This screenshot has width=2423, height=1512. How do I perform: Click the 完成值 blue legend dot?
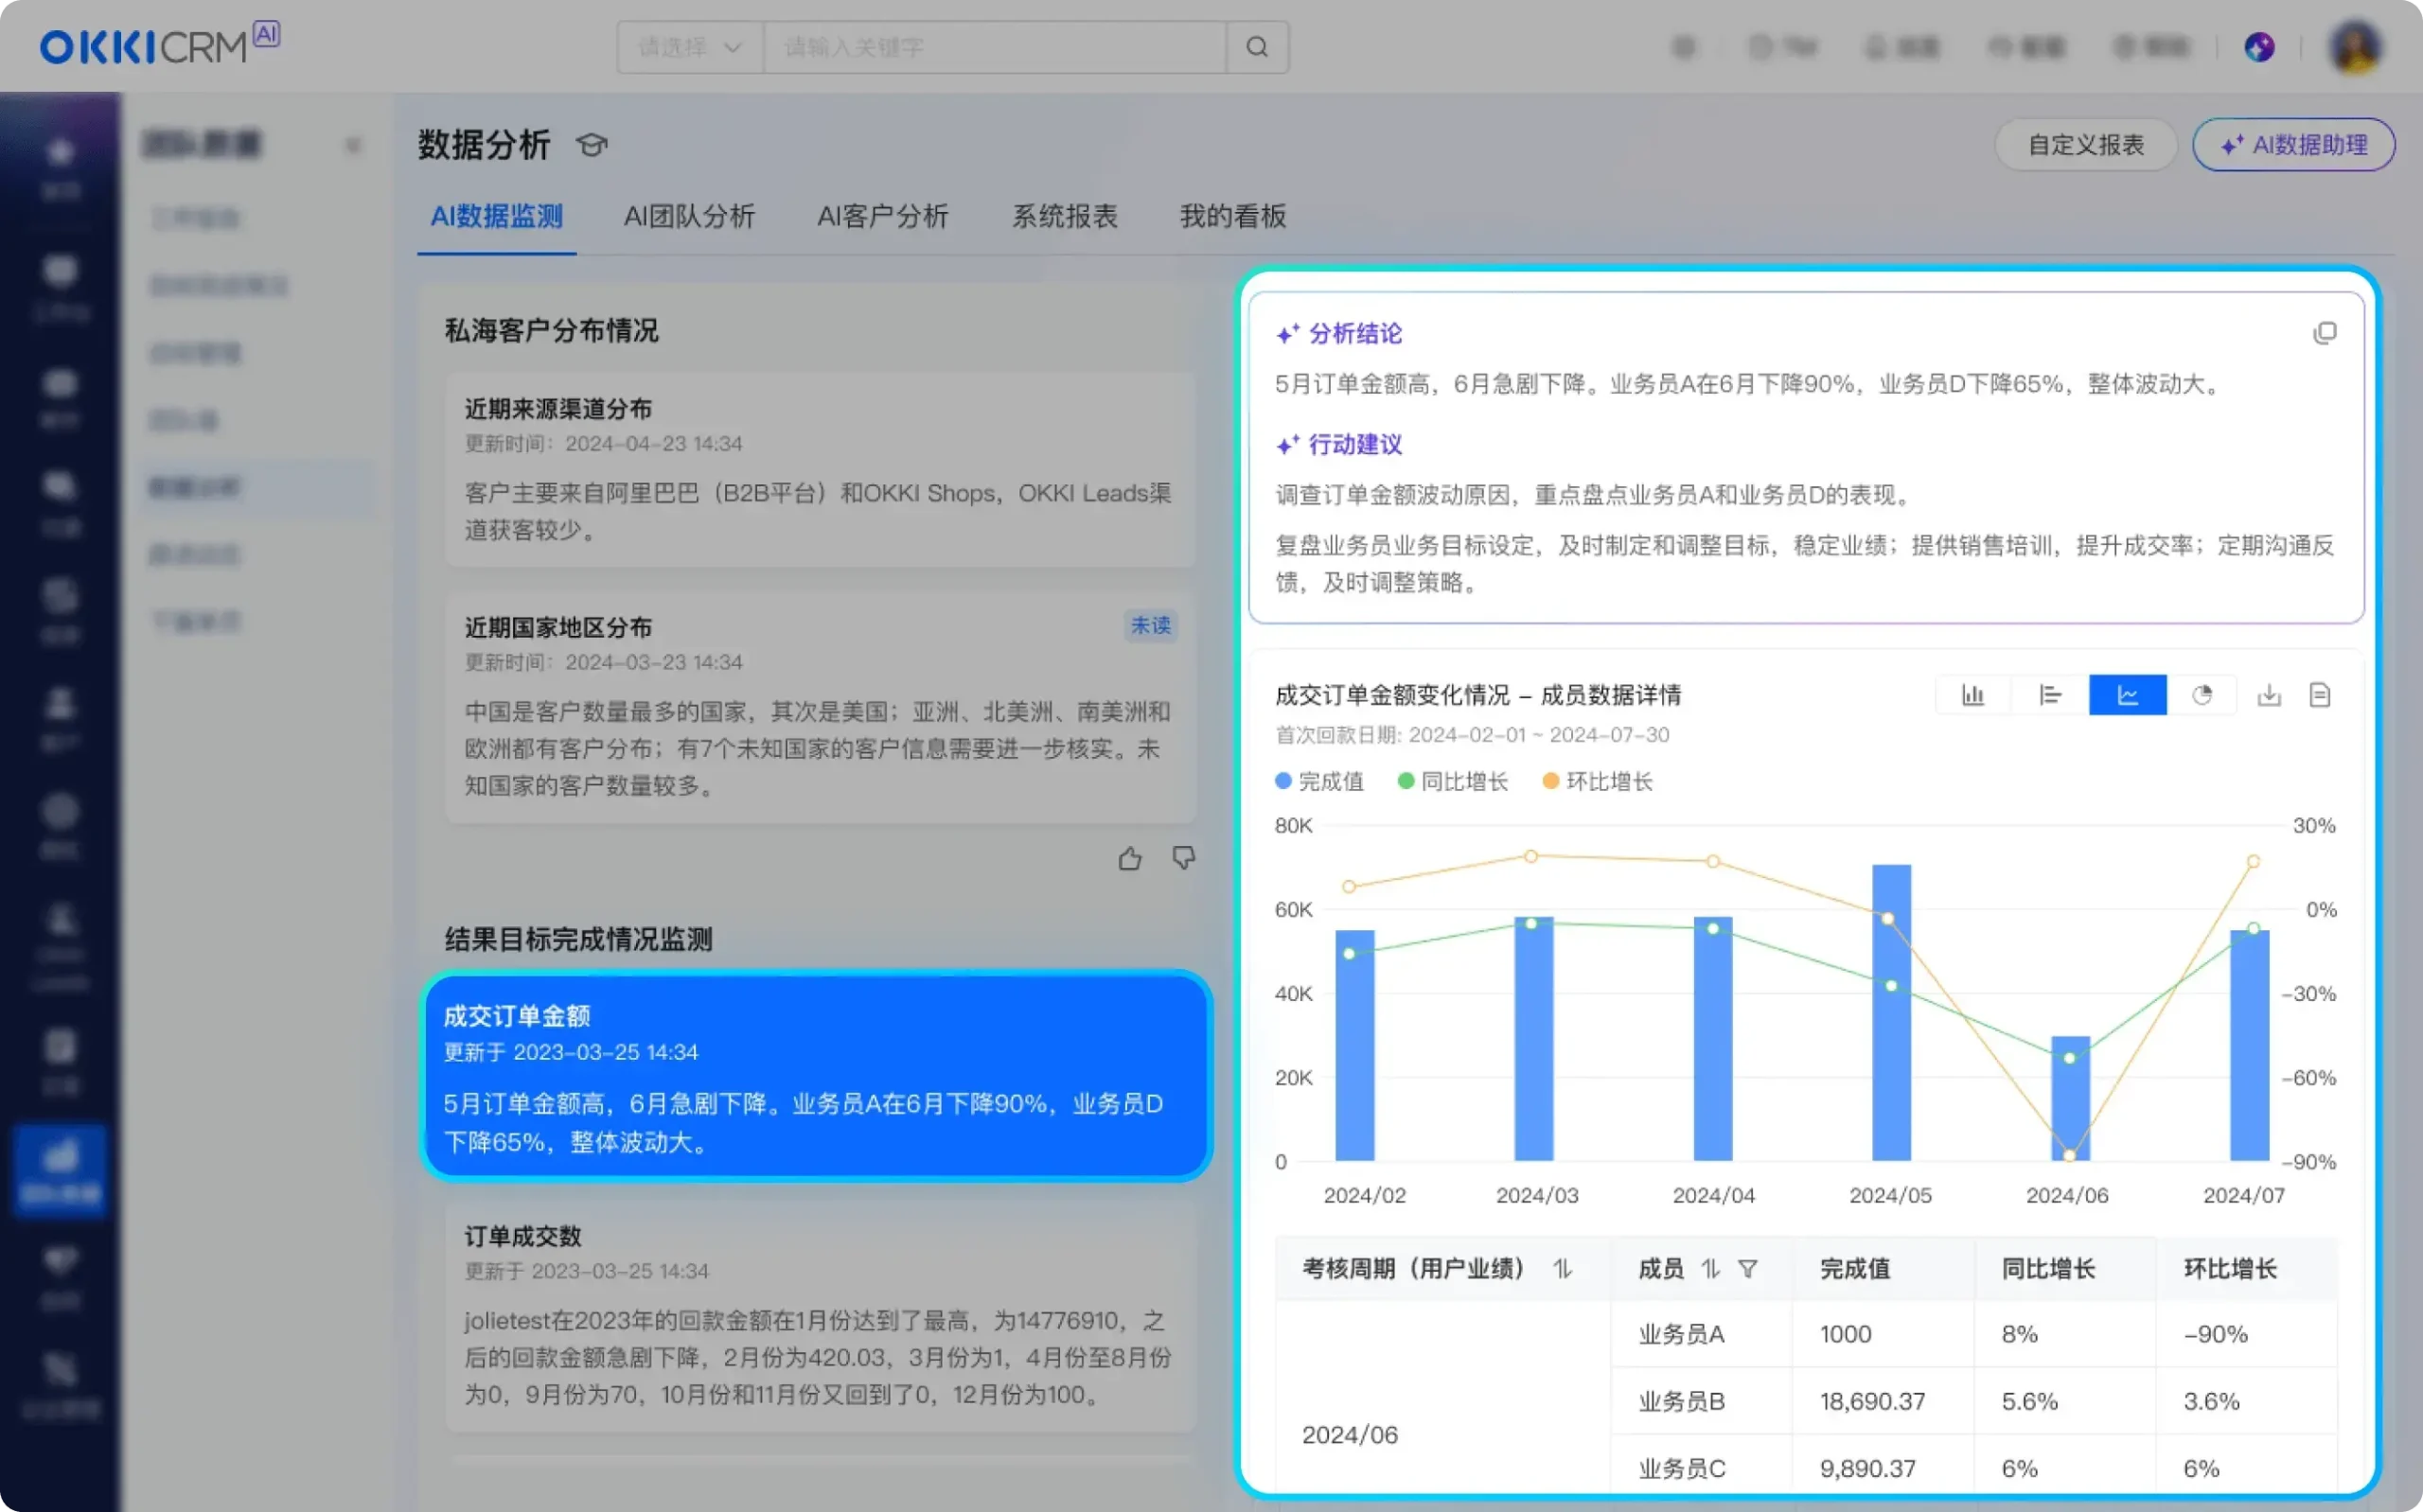point(1283,781)
